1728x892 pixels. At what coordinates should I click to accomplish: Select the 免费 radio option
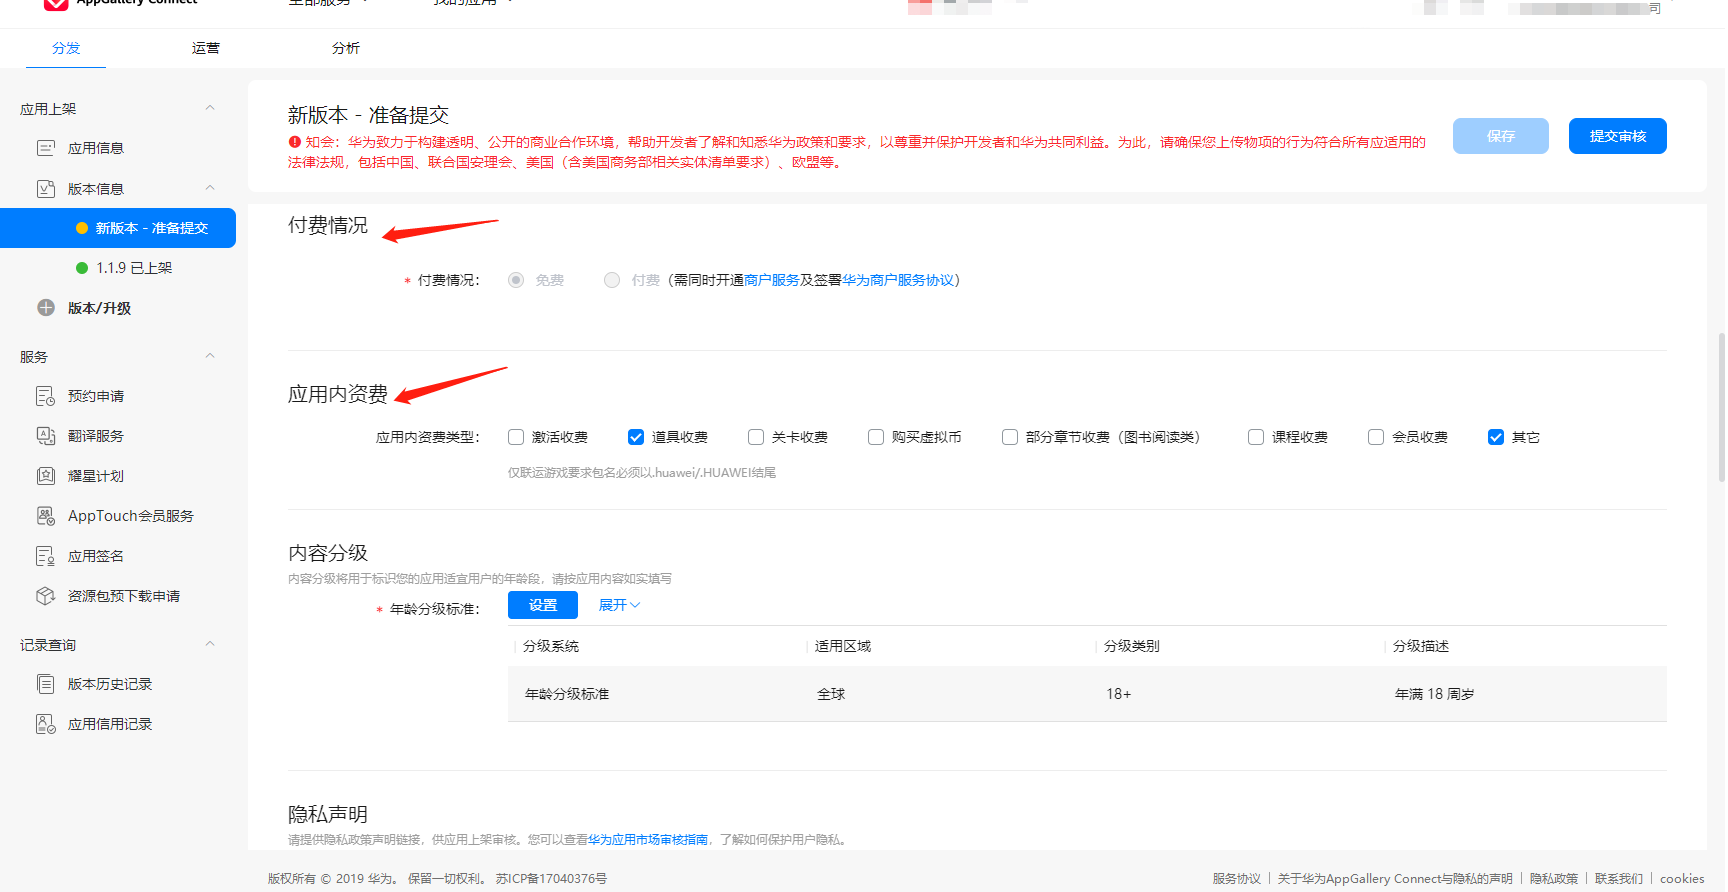tap(516, 280)
